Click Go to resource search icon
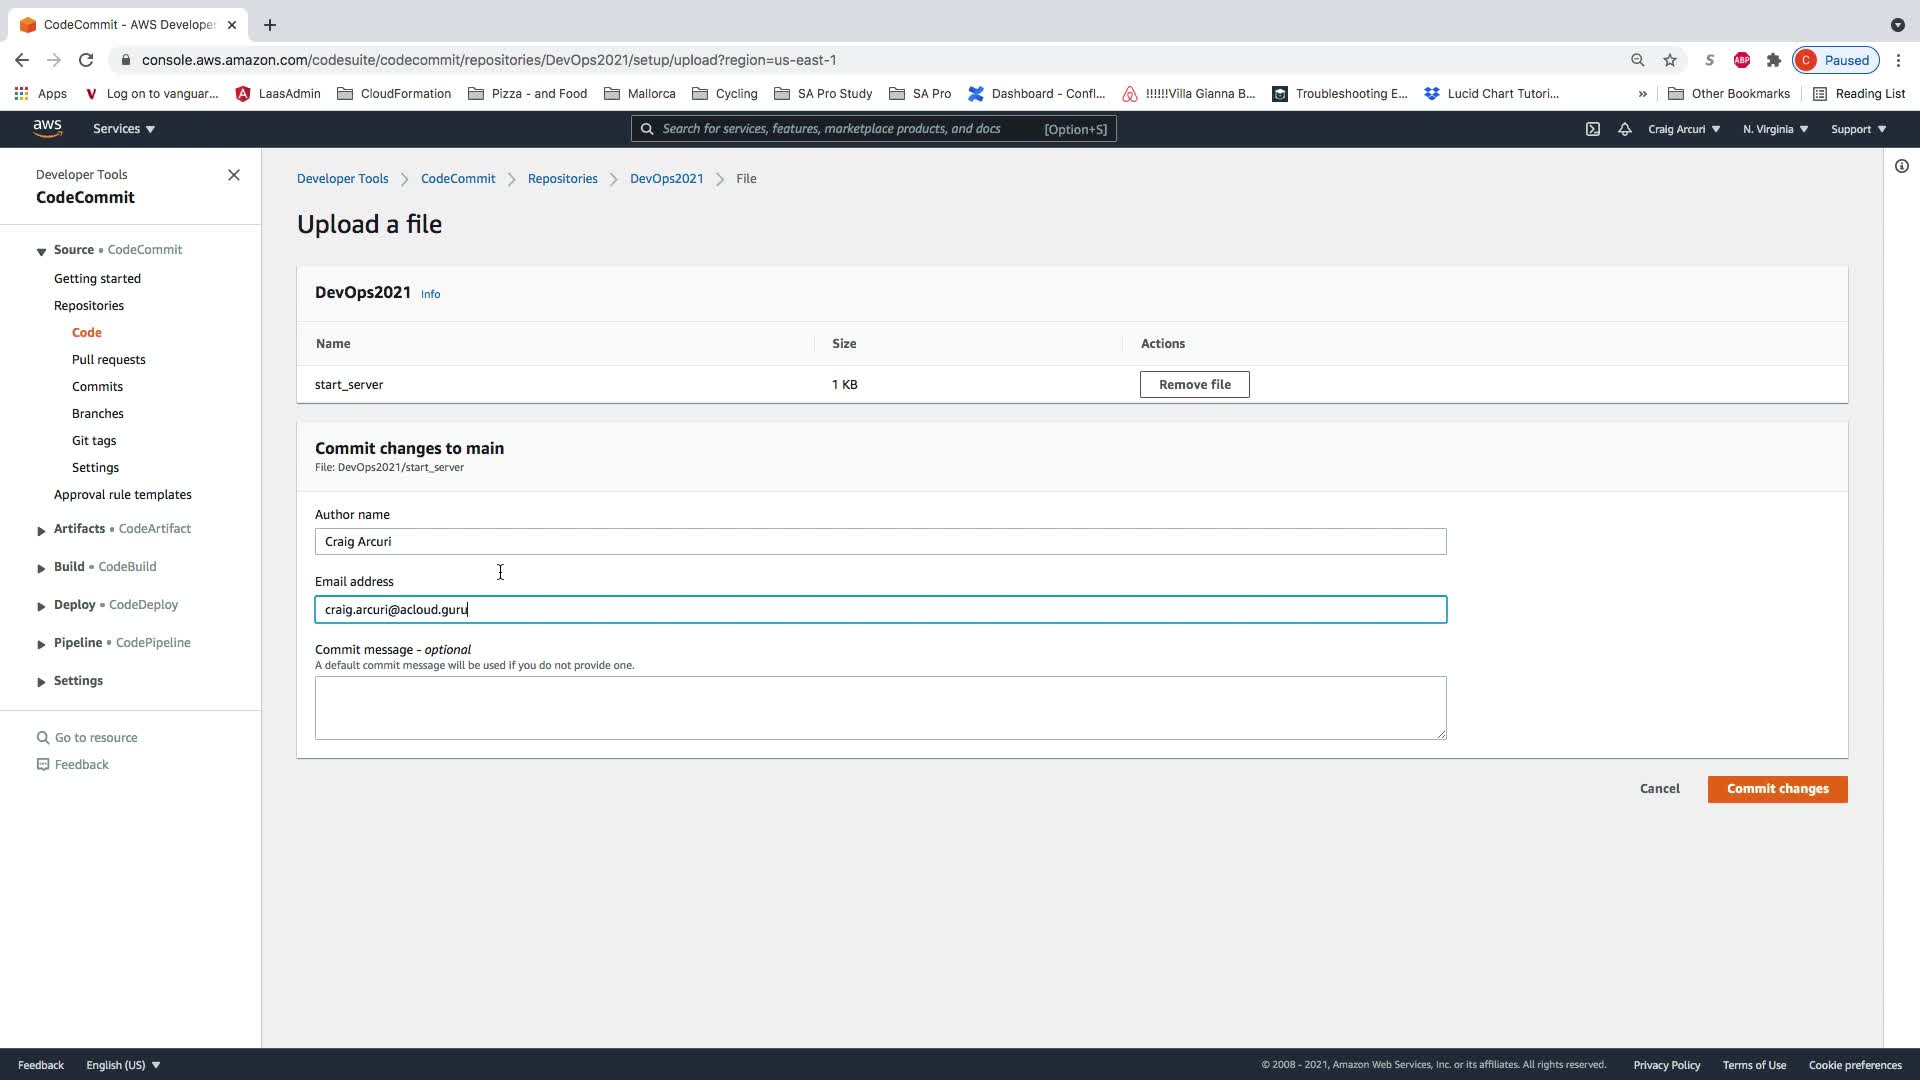The image size is (1920, 1080). pos(43,738)
